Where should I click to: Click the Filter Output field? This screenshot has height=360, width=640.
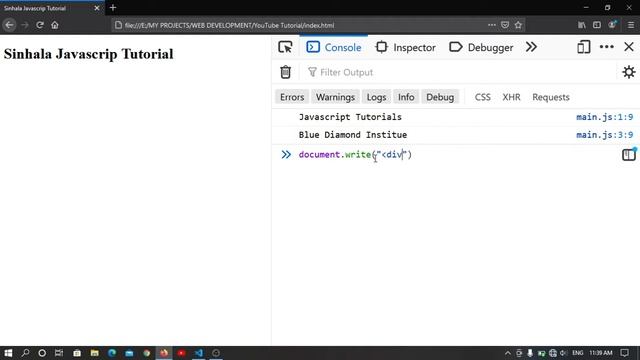click(x=457, y=72)
